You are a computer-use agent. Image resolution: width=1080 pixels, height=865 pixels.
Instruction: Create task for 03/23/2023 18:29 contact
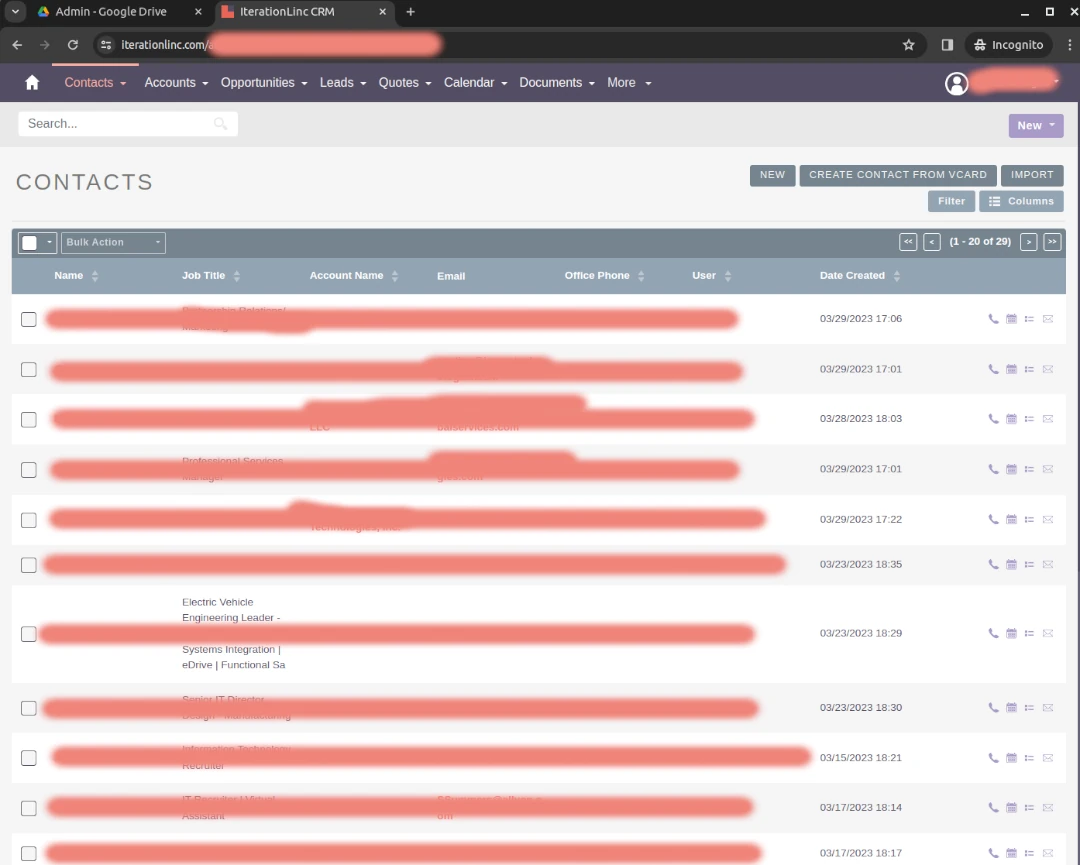1029,633
